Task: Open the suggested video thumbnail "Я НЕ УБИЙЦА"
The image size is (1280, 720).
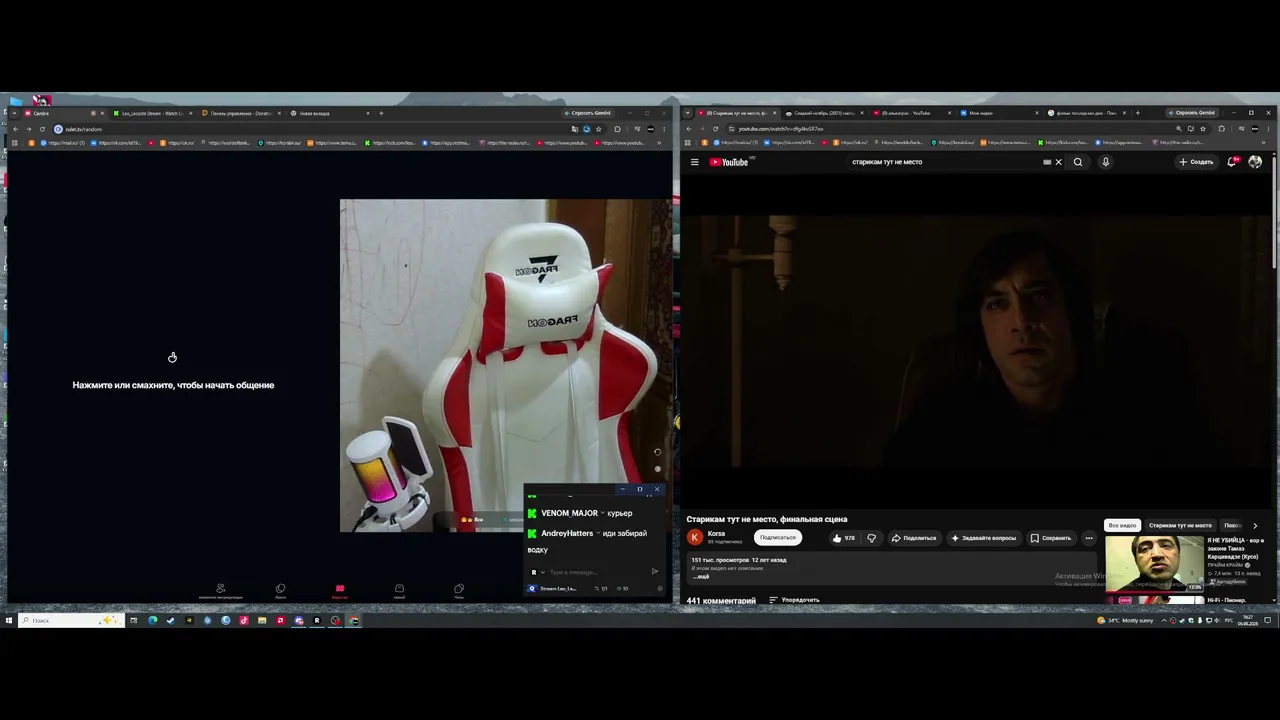Action: (1154, 564)
